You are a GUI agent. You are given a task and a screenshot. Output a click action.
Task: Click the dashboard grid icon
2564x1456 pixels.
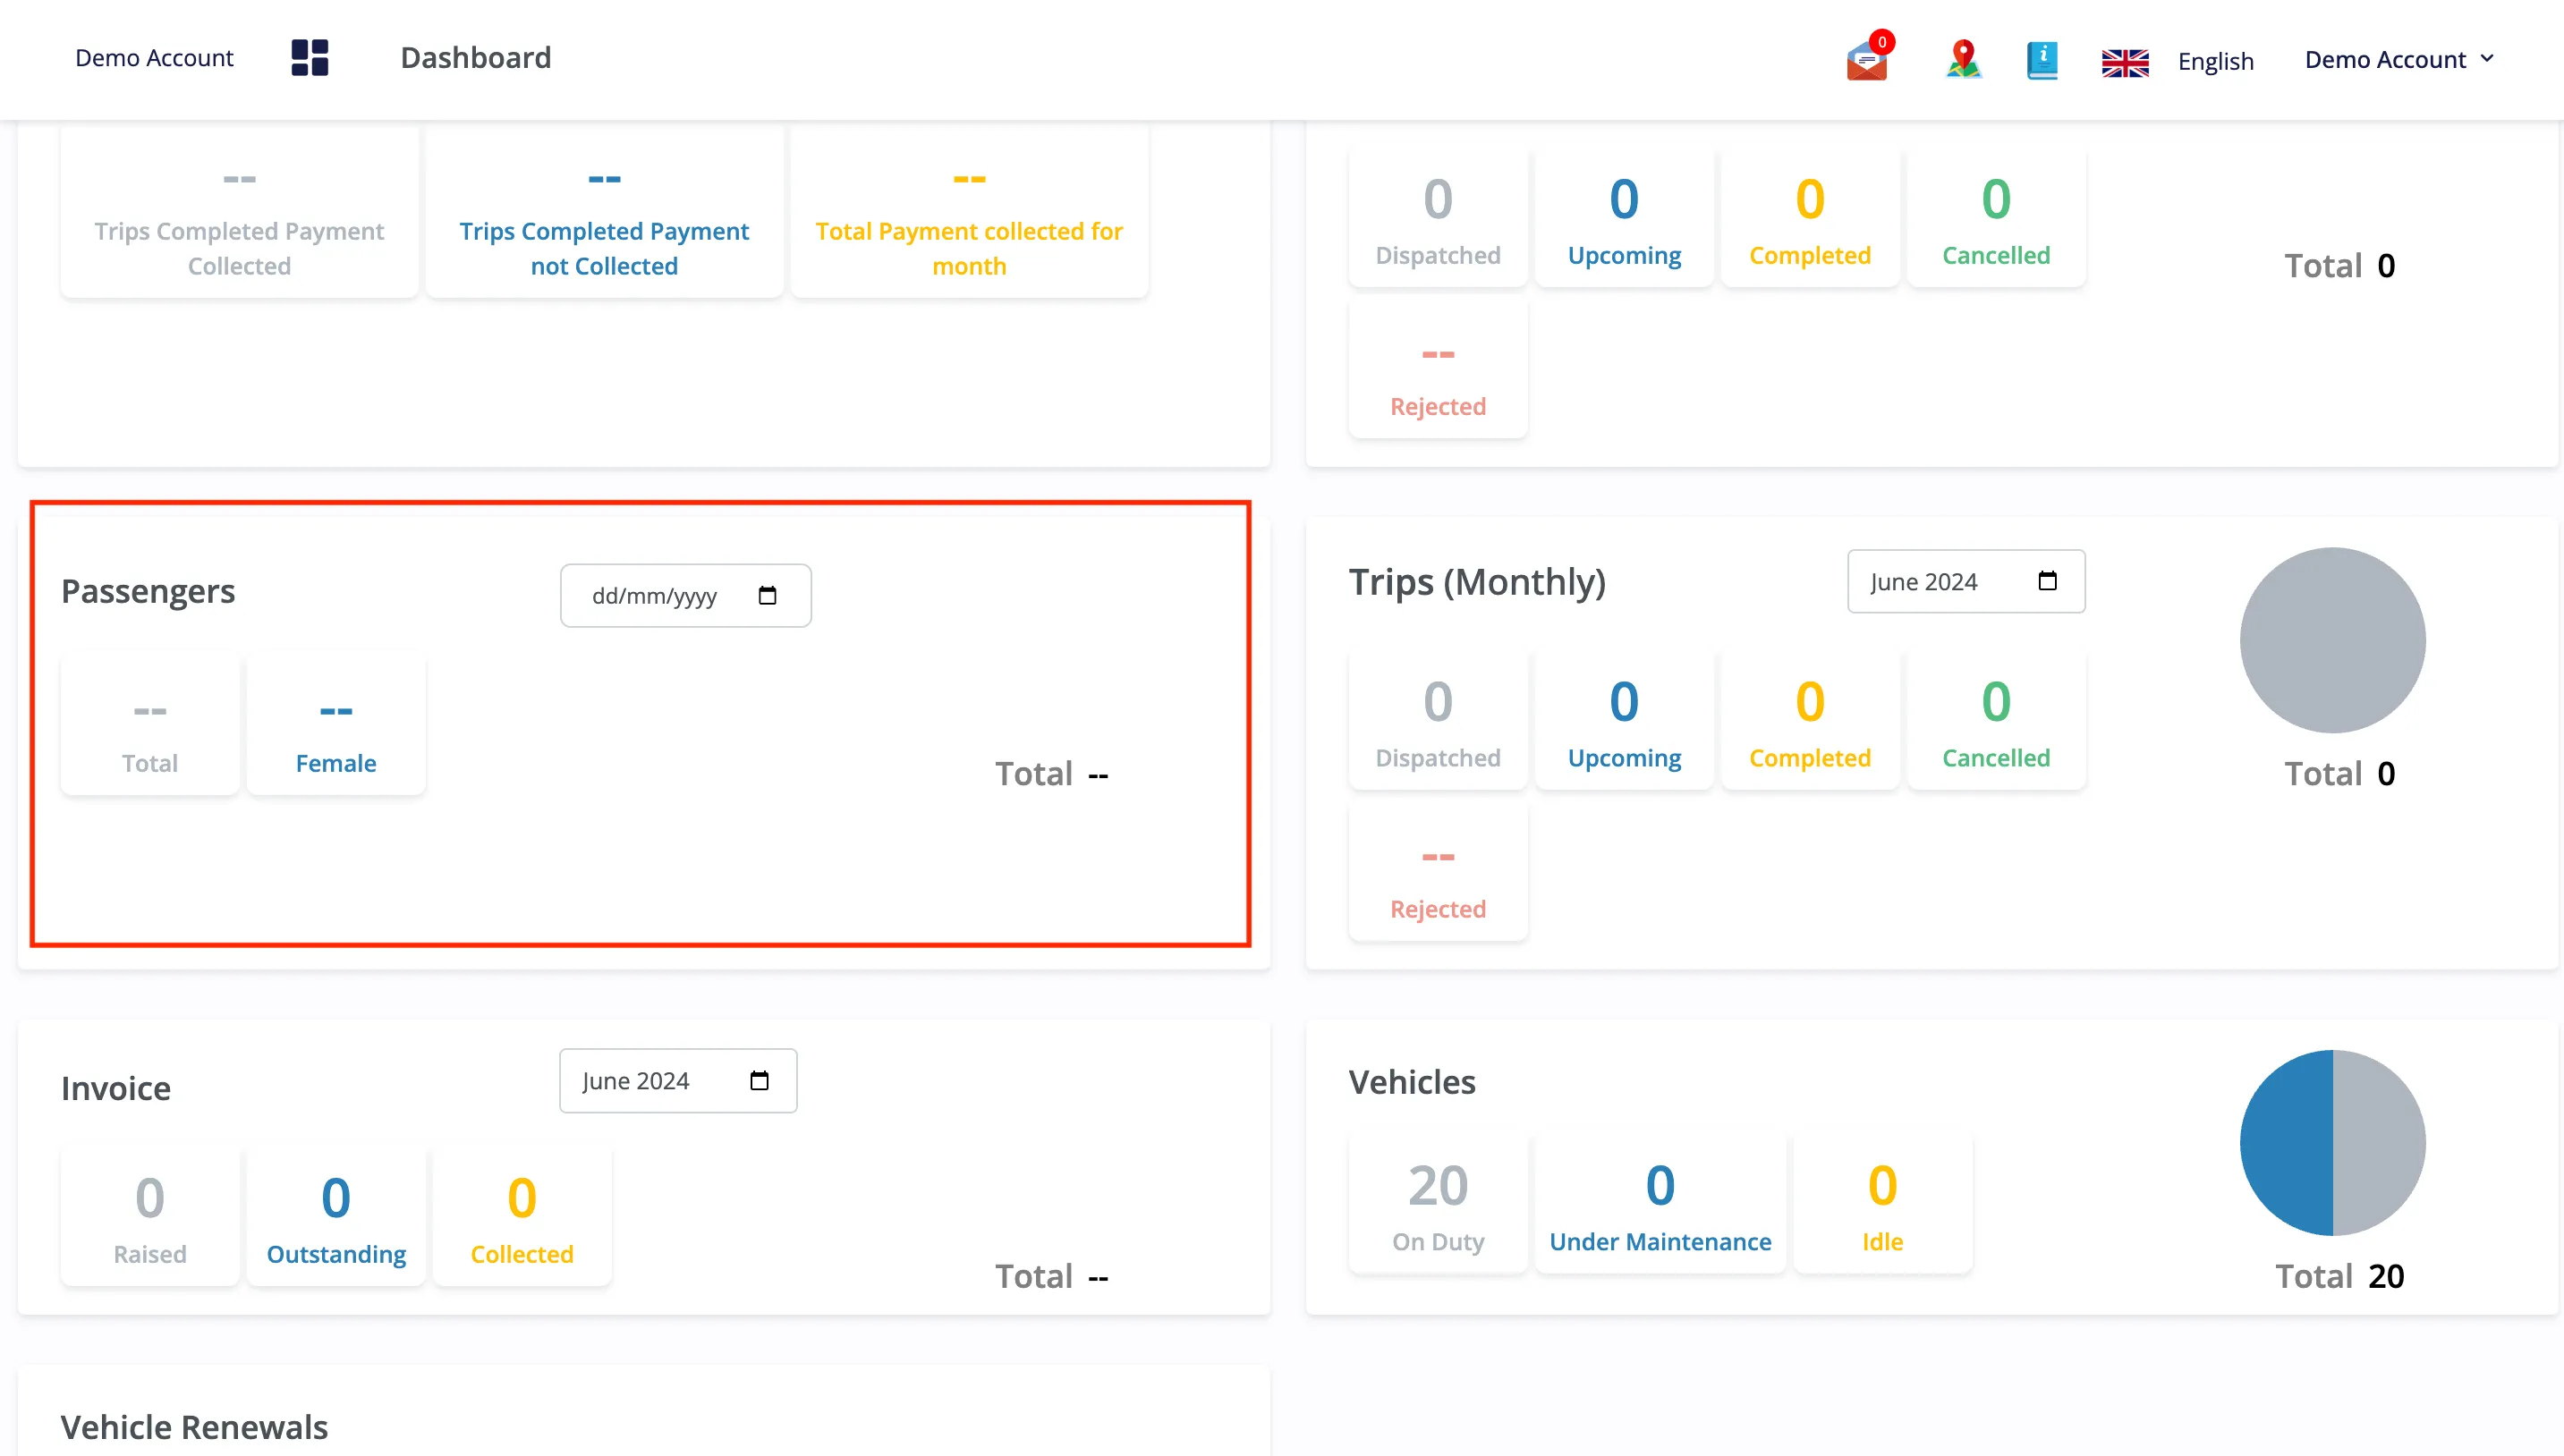click(310, 58)
